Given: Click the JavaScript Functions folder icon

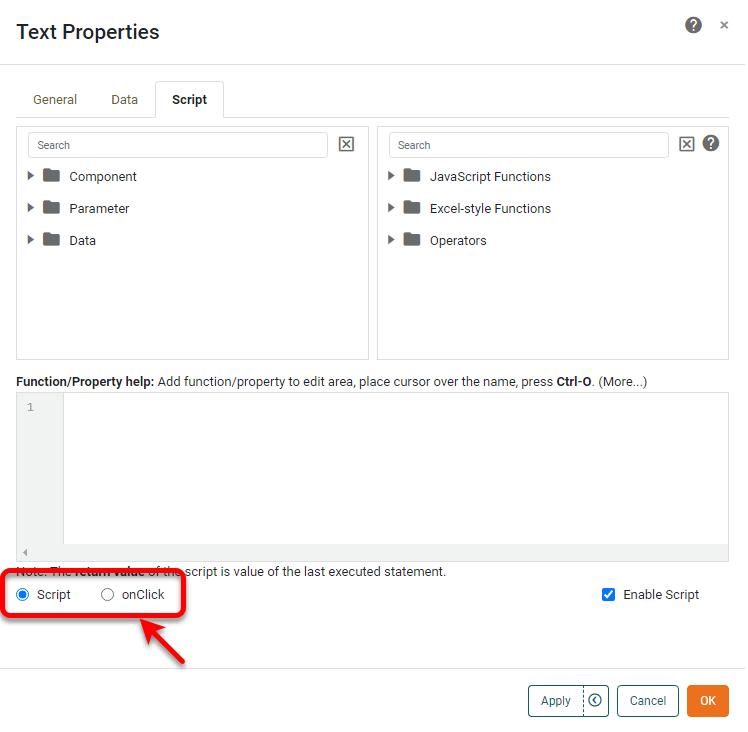Looking at the screenshot, I should [412, 176].
